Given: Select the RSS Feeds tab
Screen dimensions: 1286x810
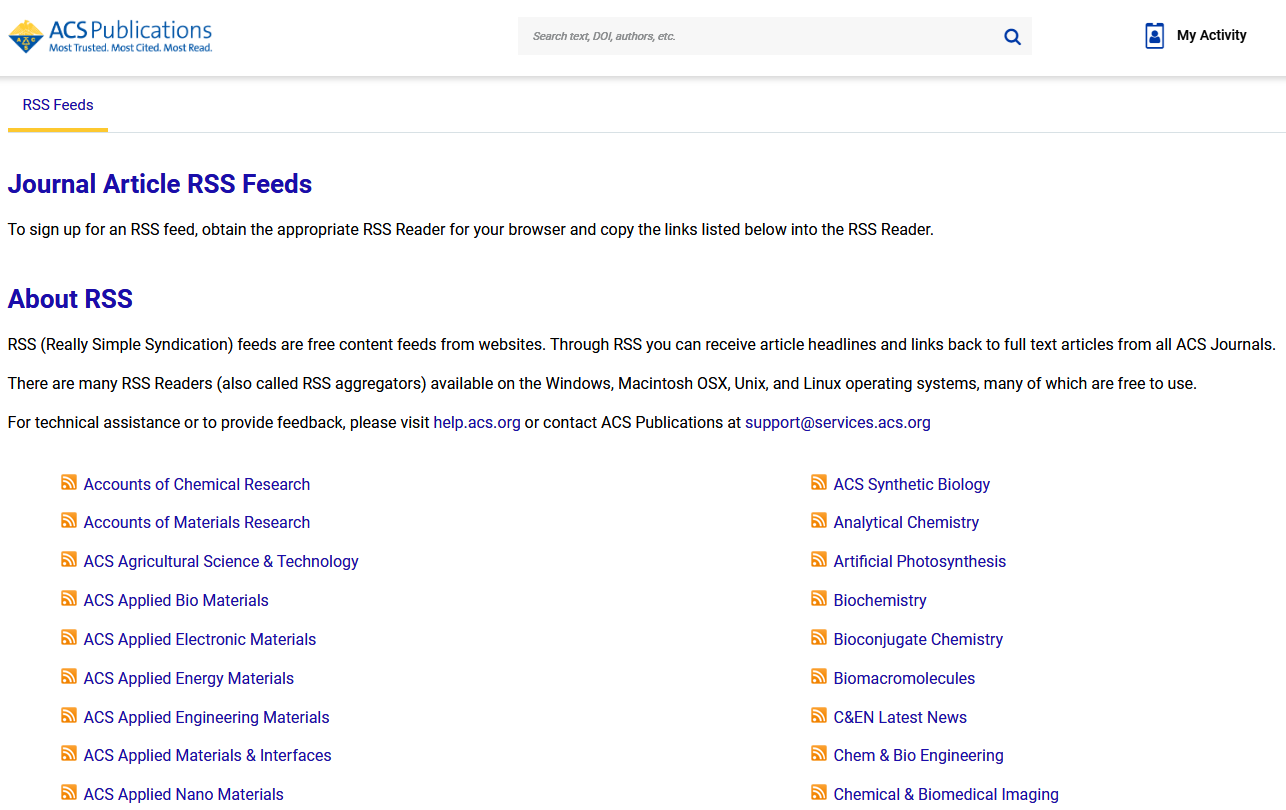Looking at the screenshot, I should (x=58, y=105).
